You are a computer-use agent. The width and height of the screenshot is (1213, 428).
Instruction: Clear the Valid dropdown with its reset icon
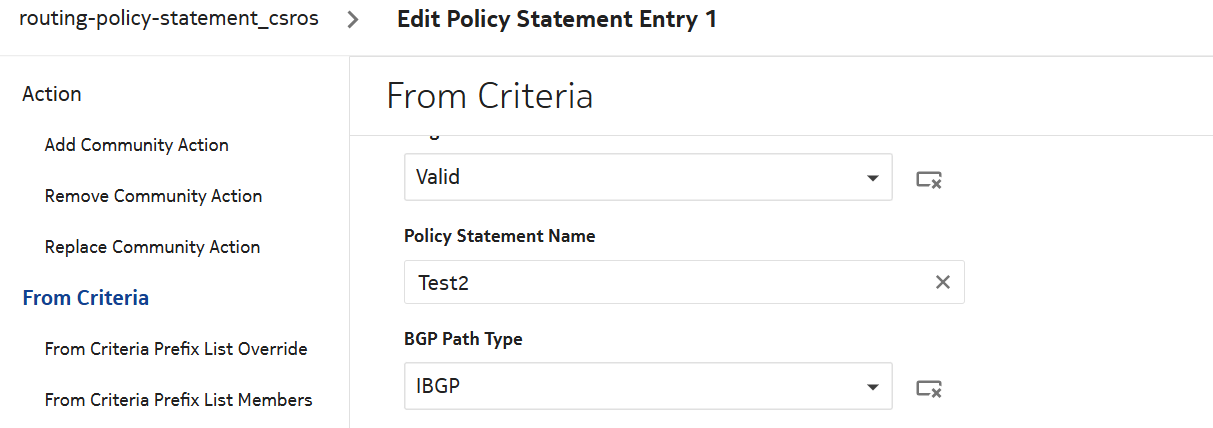[x=929, y=179]
